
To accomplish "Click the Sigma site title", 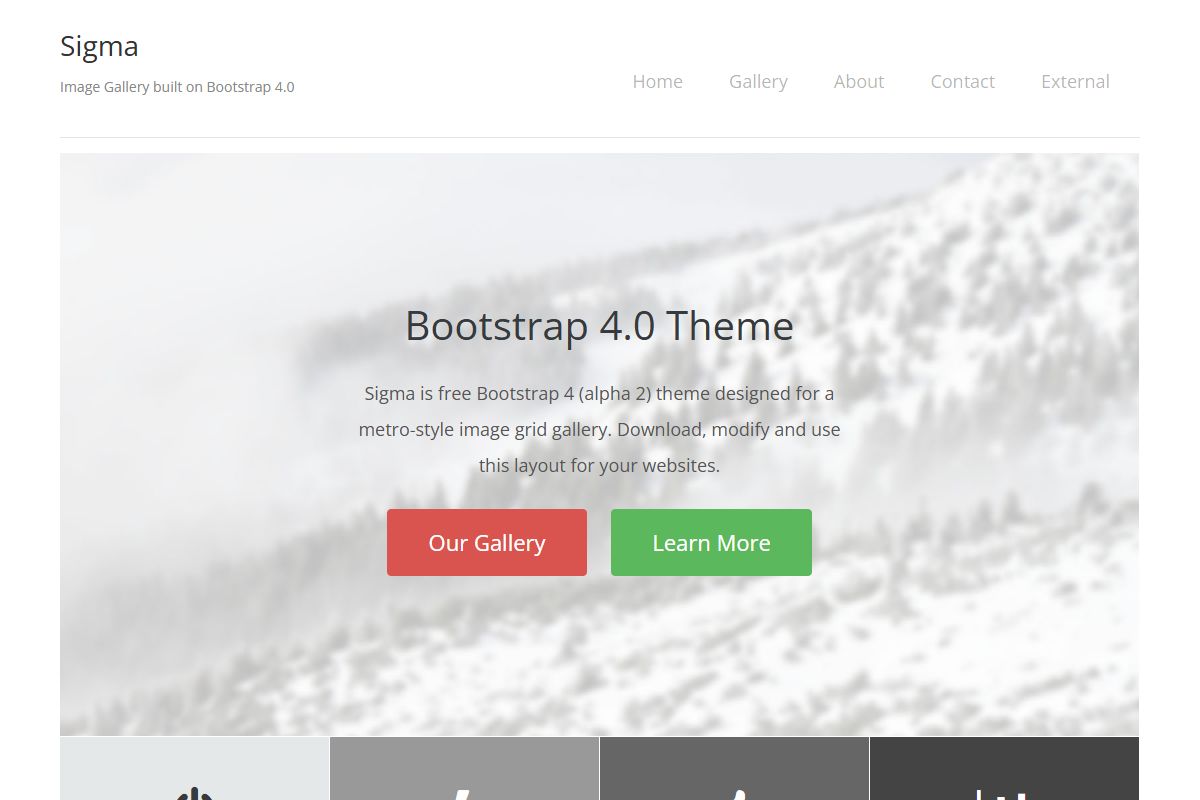I will coord(99,46).
